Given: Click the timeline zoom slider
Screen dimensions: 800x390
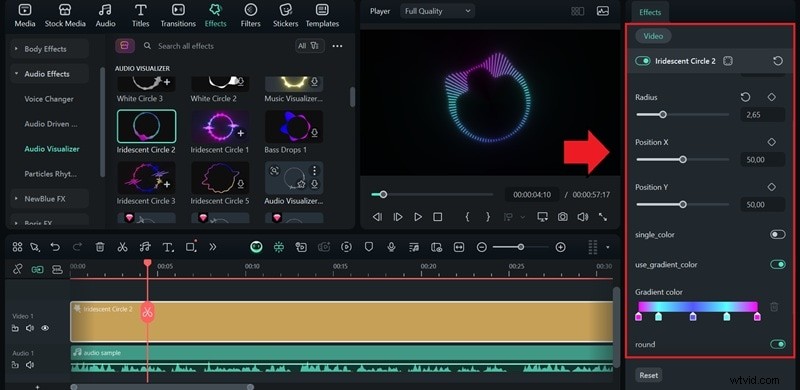Looking at the screenshot, I should tap(520, 247).
